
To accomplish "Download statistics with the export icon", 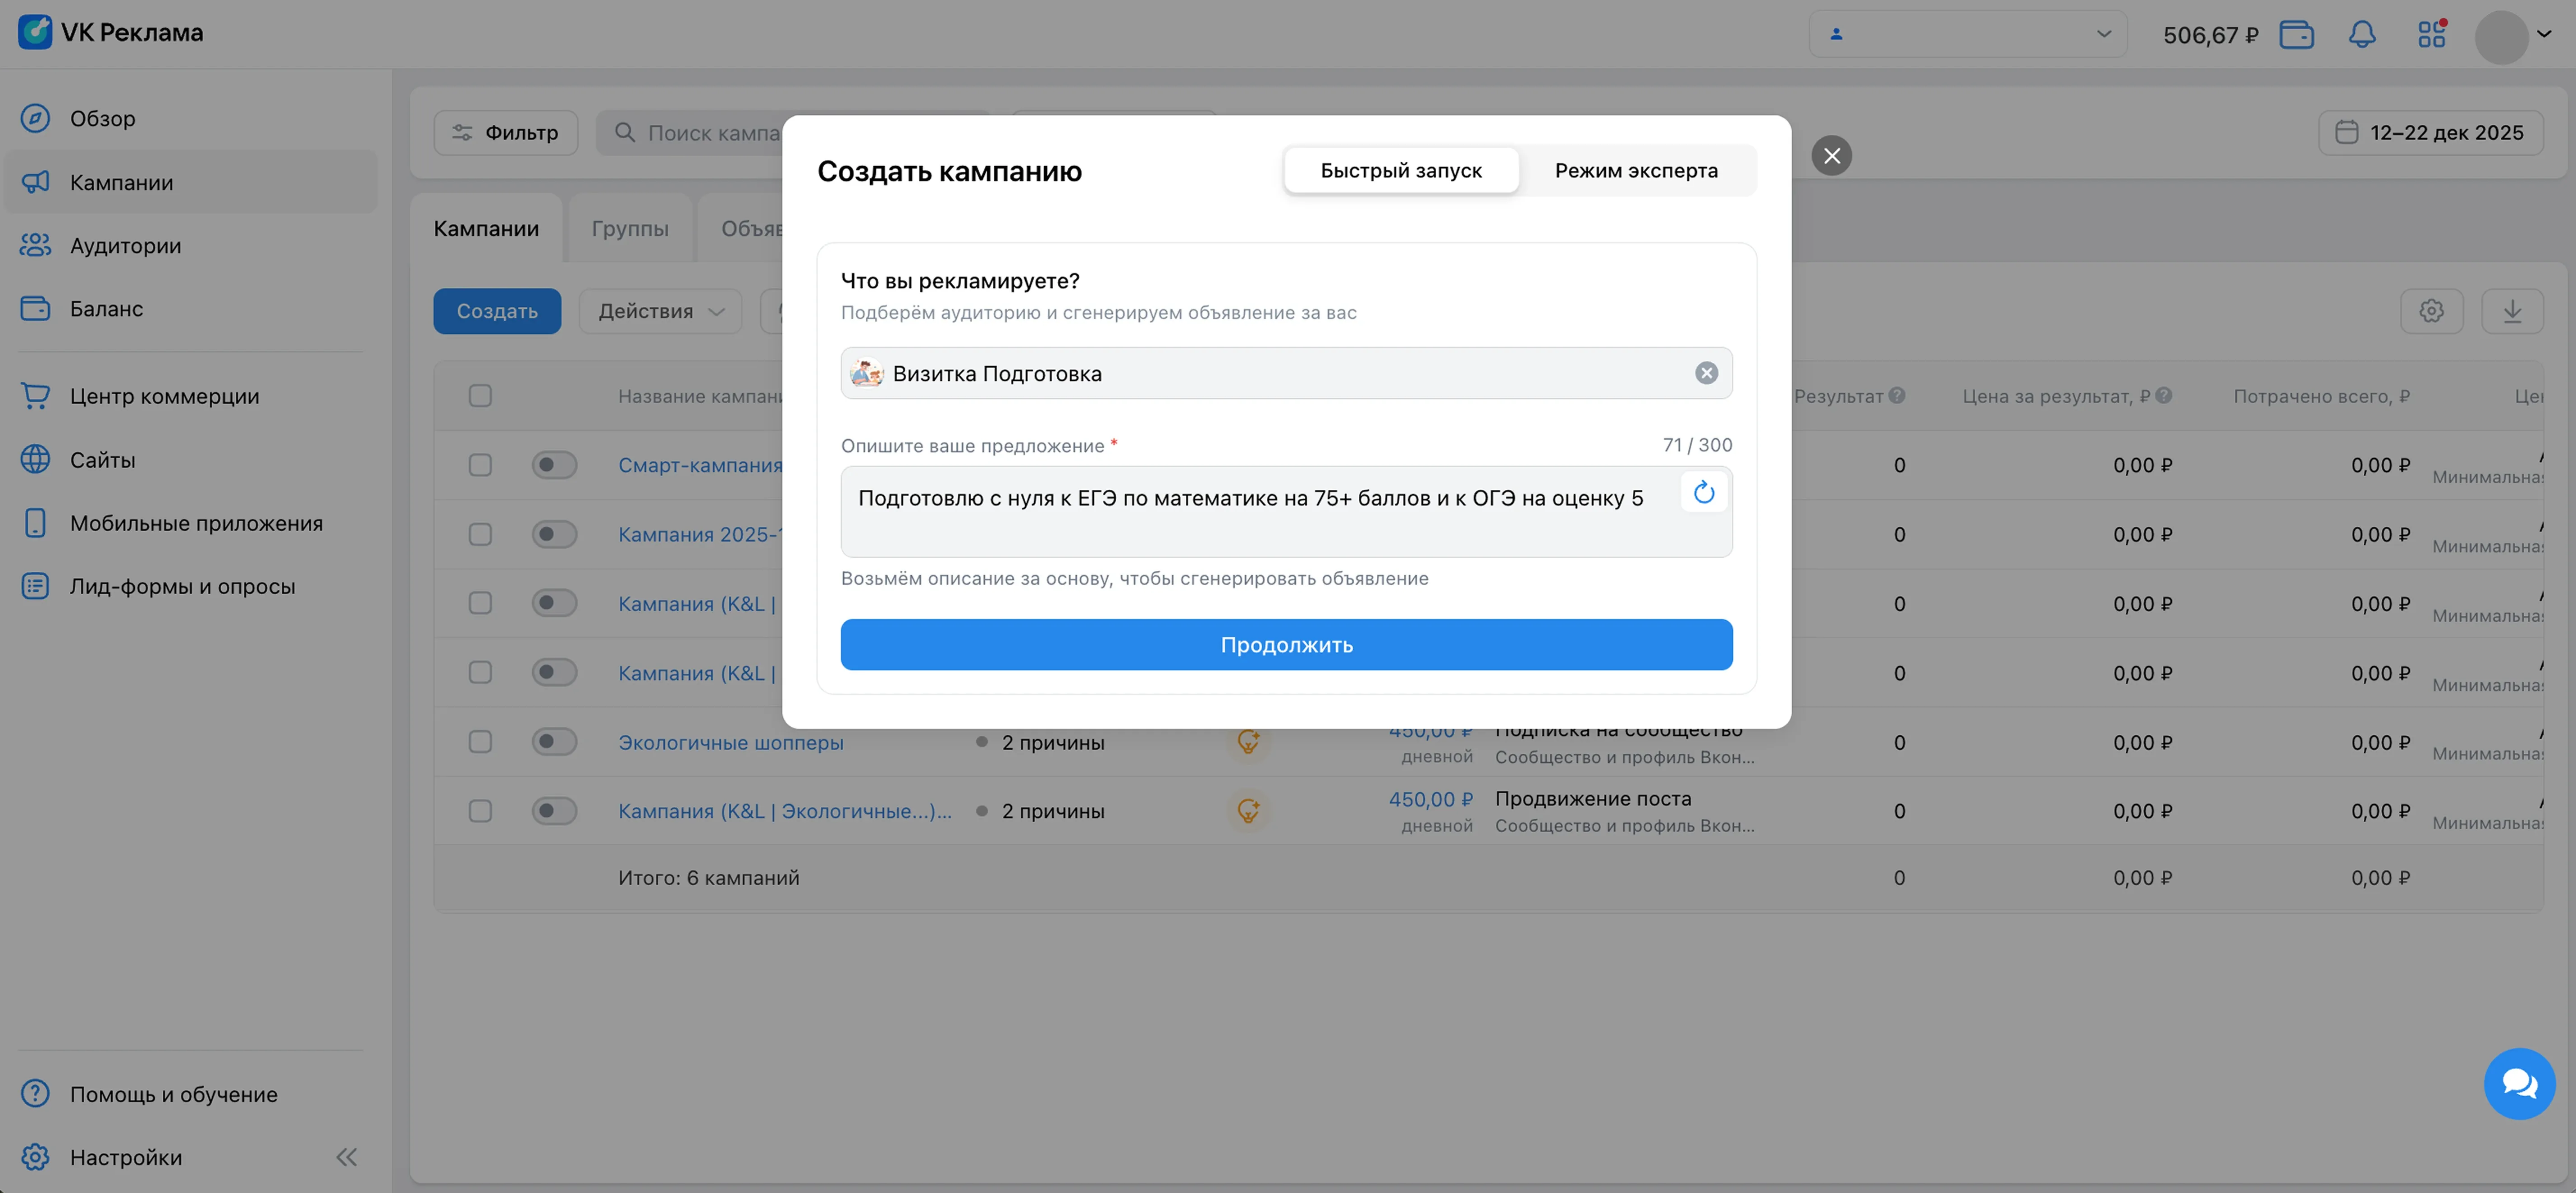I will coord(2513,311).
